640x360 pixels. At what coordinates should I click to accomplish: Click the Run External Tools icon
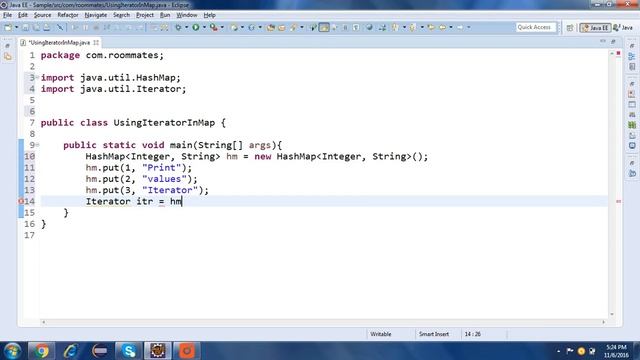pyautogui.click(x=213, y=27)
